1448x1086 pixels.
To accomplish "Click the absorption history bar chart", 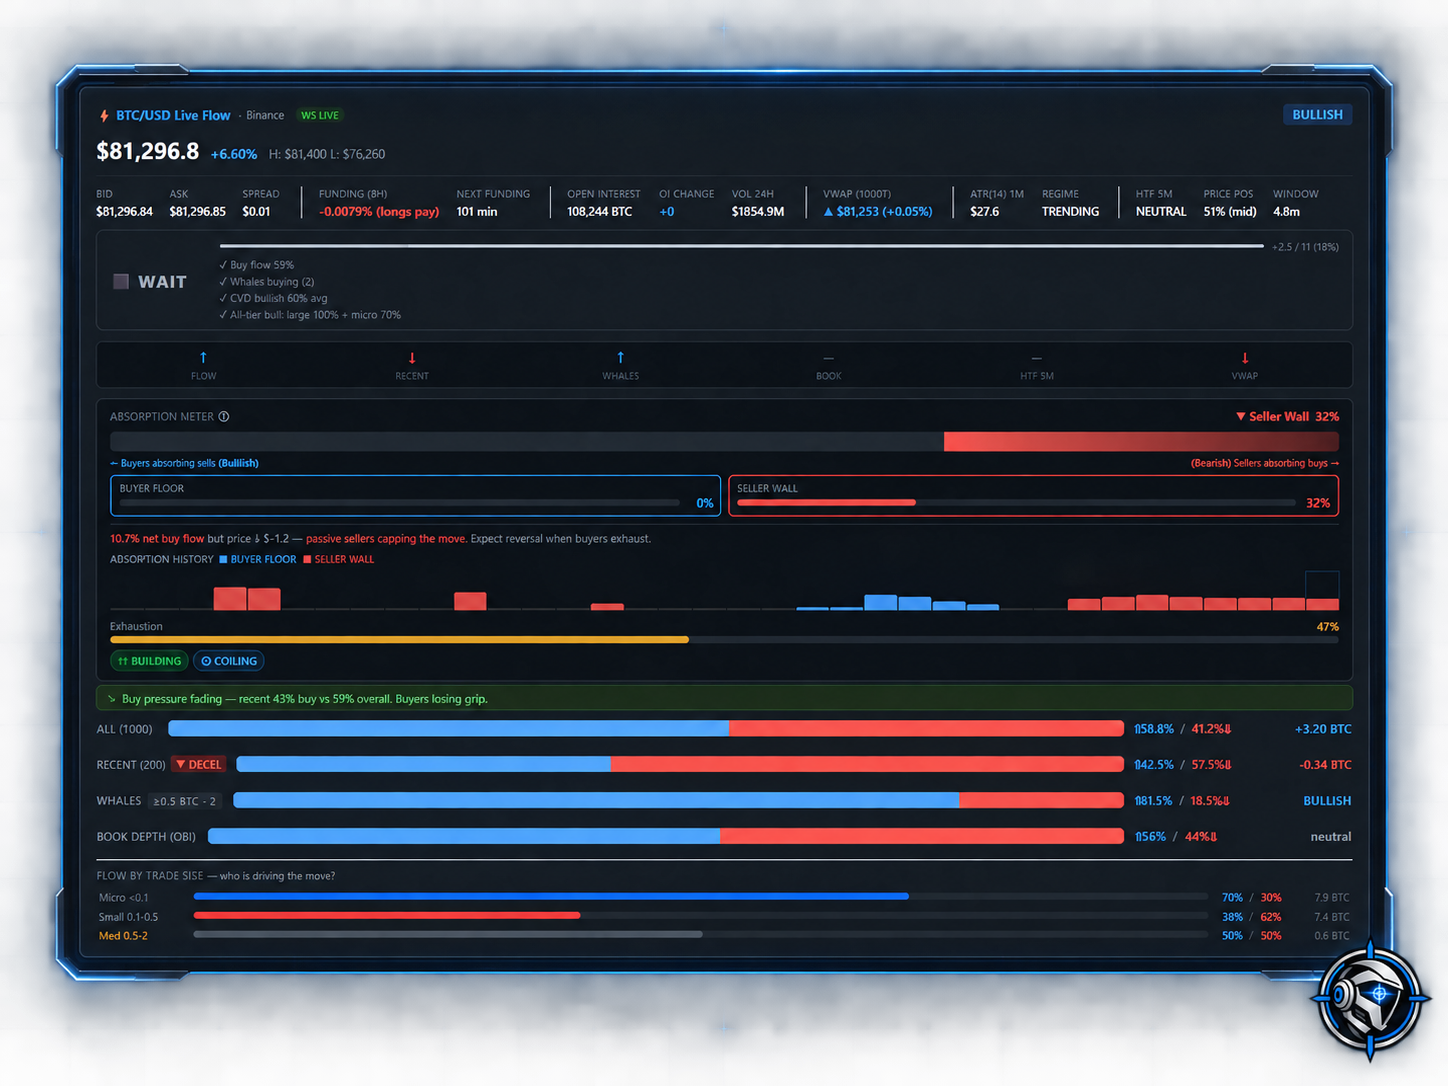I will point(724,591).
